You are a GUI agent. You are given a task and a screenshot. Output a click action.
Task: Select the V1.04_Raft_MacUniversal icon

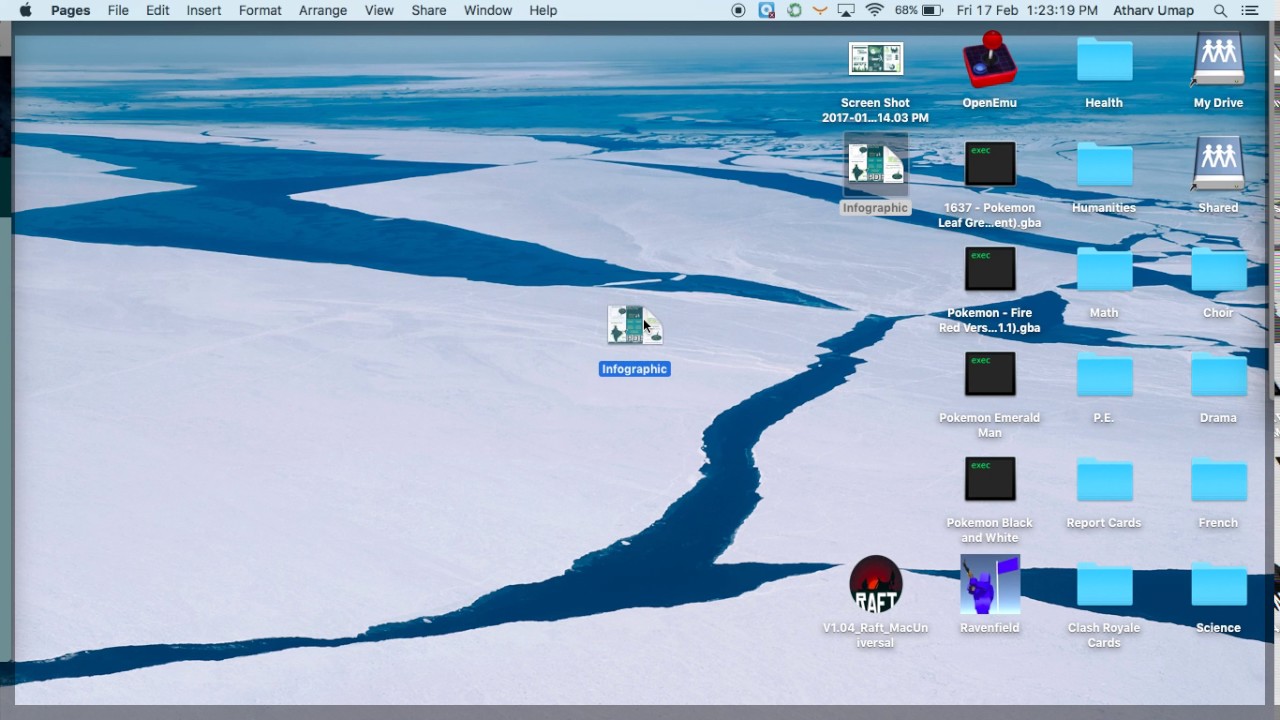tap(876, 585)
